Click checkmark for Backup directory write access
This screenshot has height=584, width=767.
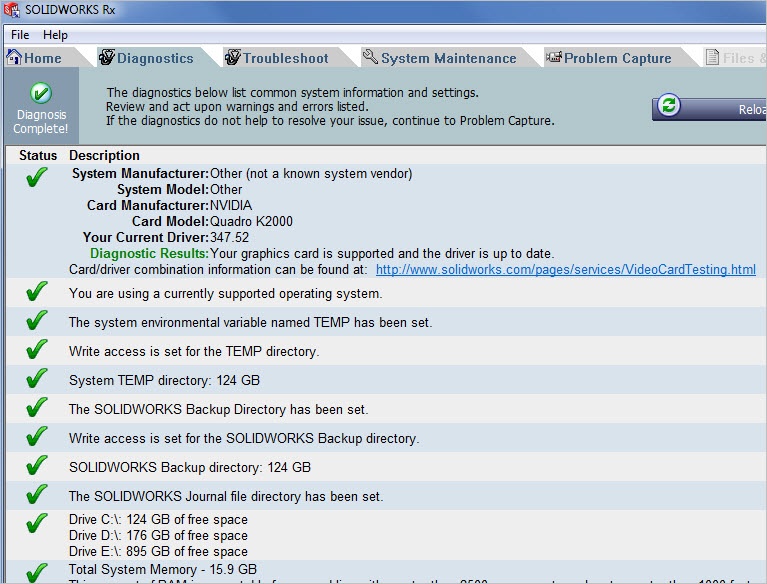tap(37, 436)
